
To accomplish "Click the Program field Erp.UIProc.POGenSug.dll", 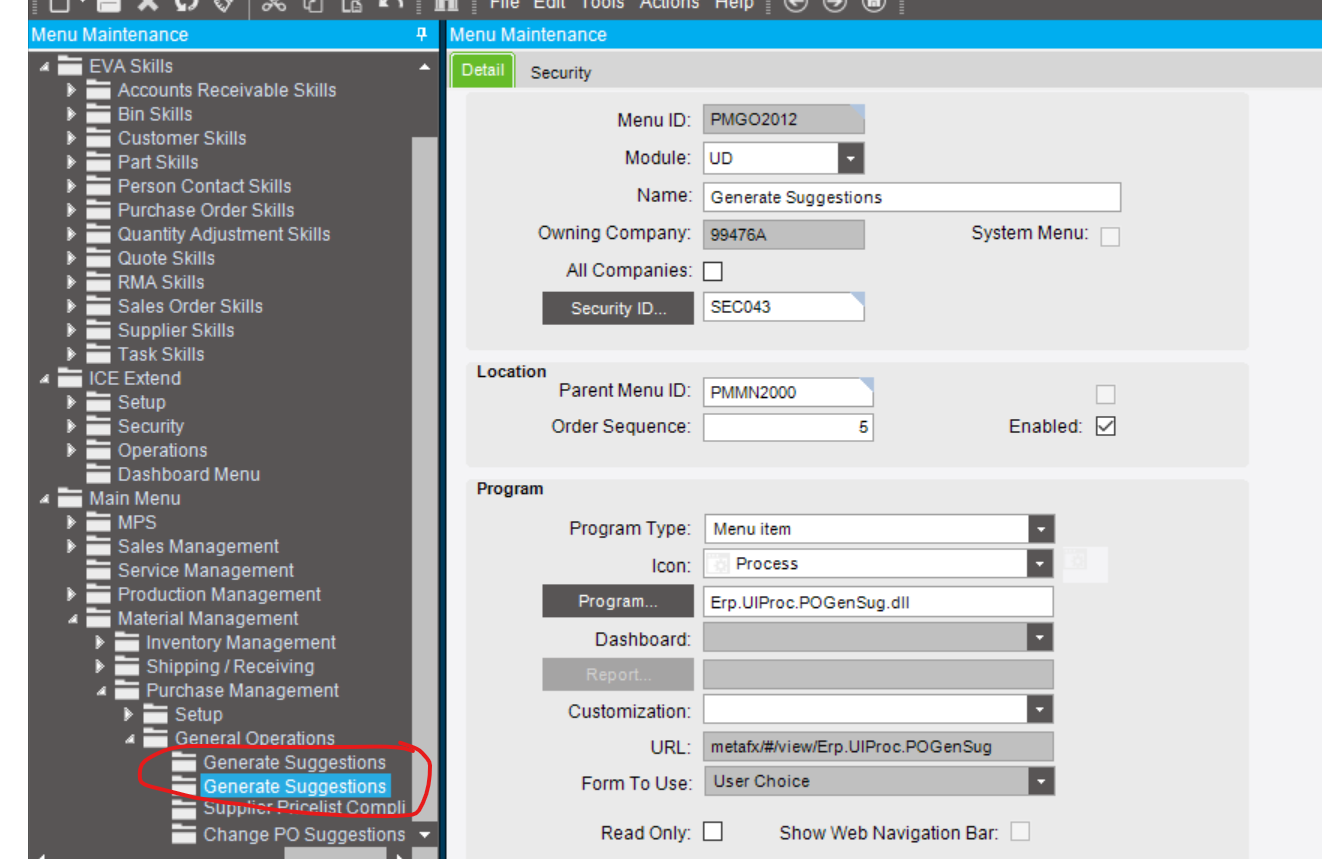I will (878, 602).
